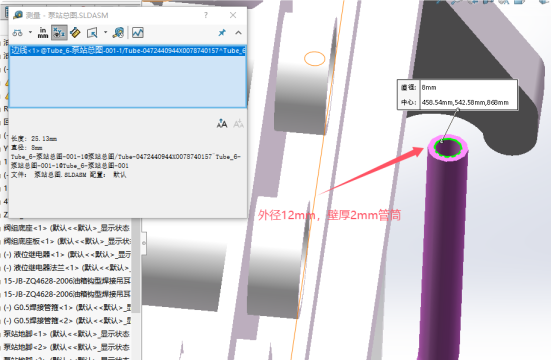Click the 8mm diameter measurement callout
551x360 pixels.
point(458,95)
